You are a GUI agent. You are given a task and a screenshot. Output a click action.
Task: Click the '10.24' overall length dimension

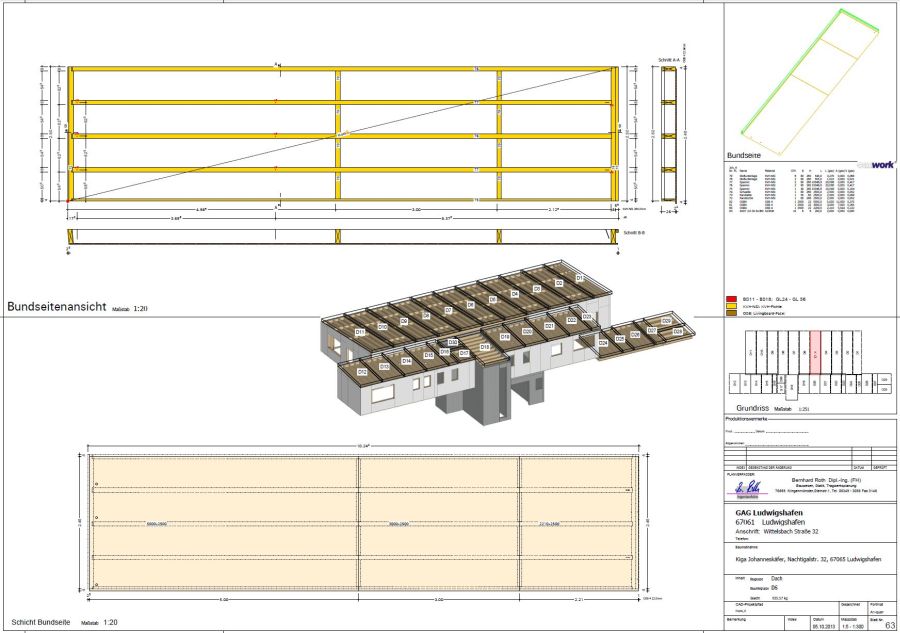363,445
